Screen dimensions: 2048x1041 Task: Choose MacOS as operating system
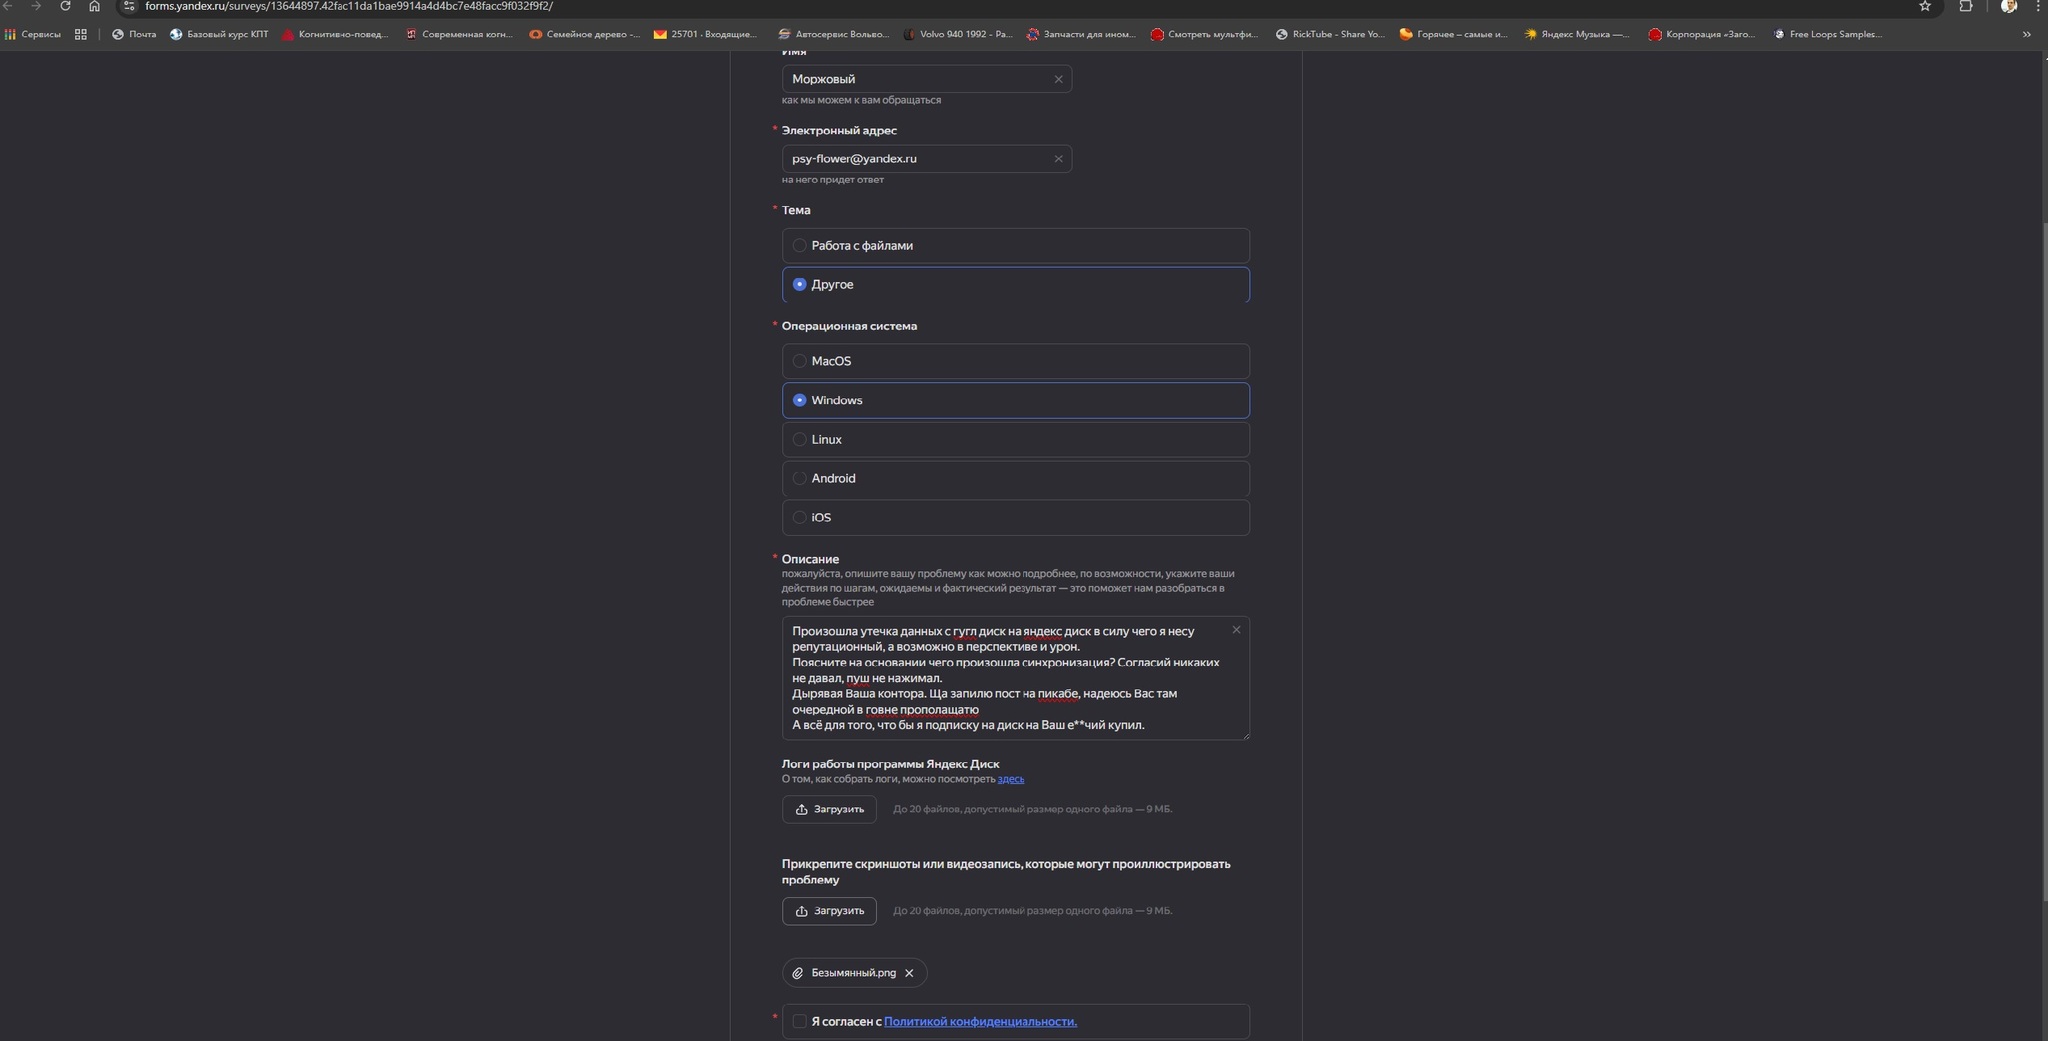tap(800, 361)
